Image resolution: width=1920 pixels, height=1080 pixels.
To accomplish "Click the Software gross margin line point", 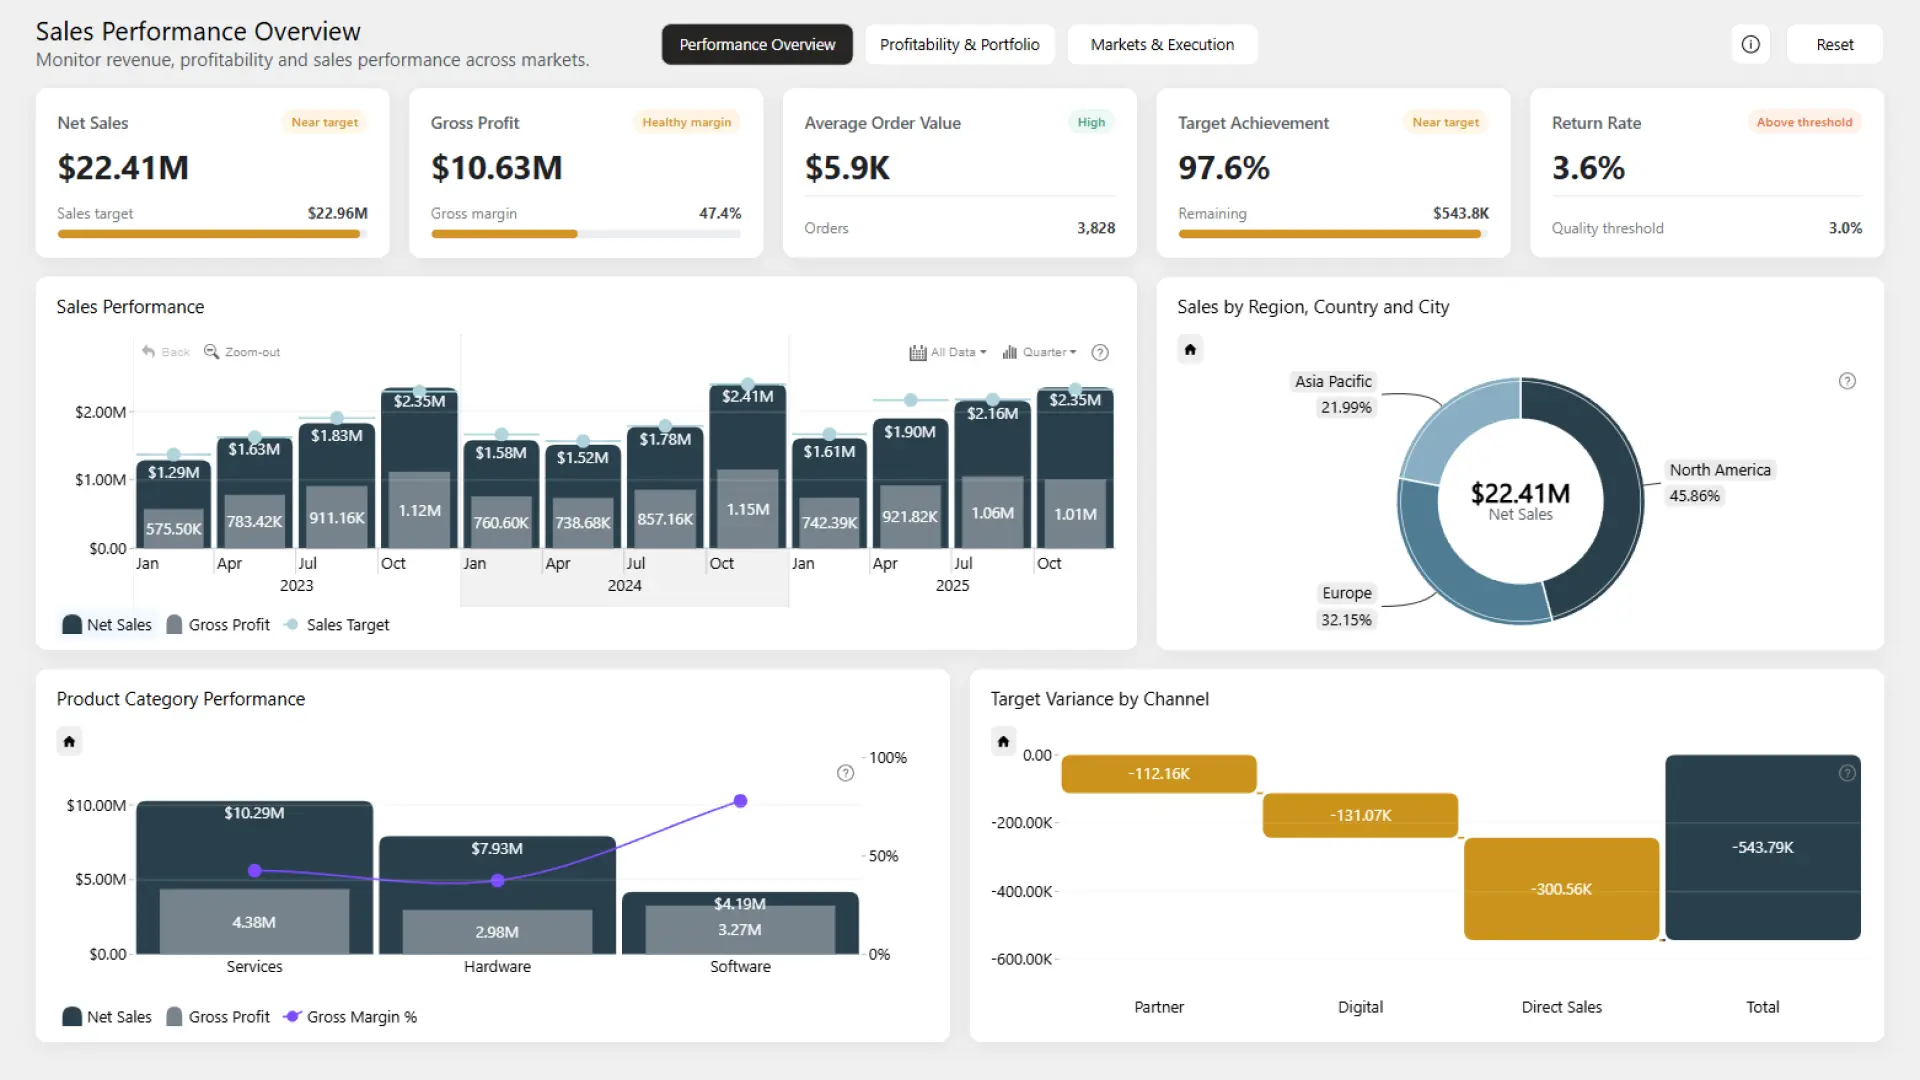I will pyautogui.click(x=740, y=801).
